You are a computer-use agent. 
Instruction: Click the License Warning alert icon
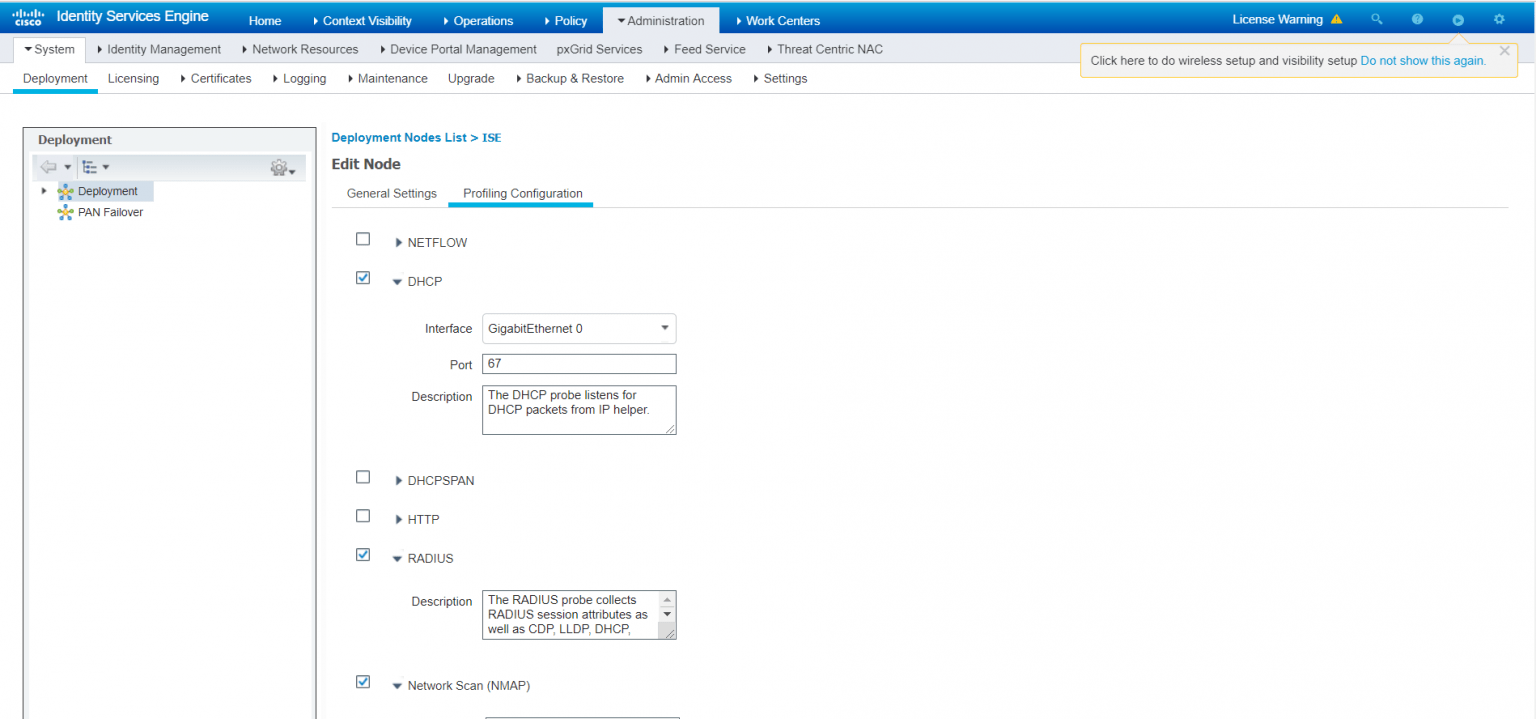pos(1337,18)
